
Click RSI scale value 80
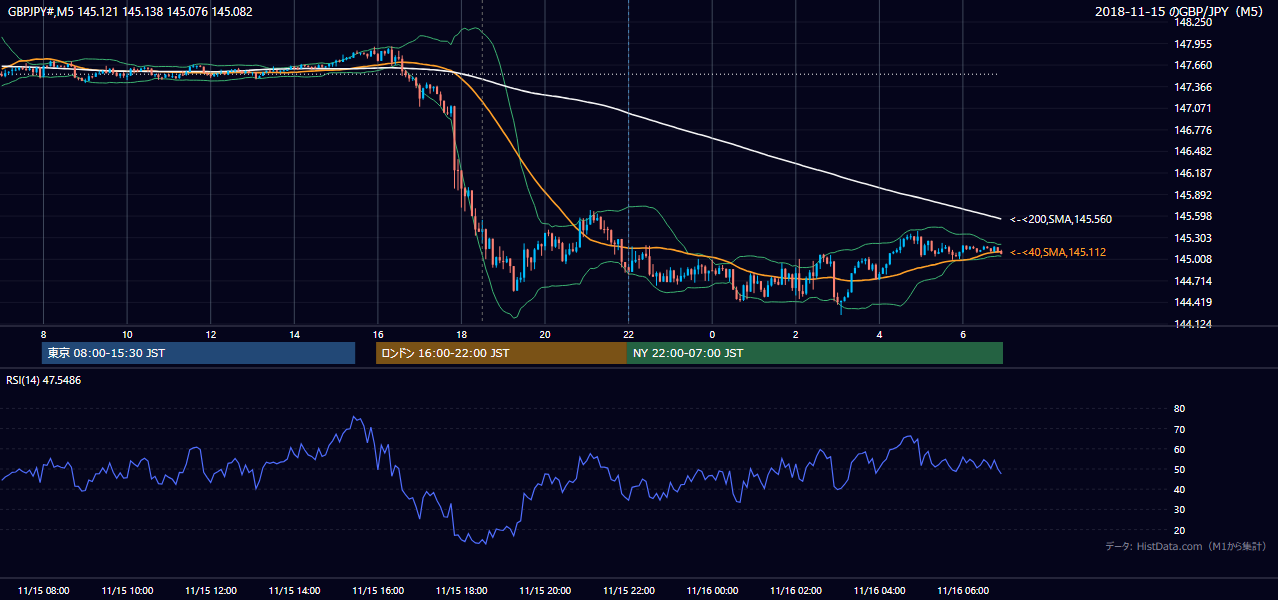coord(1179,409)
